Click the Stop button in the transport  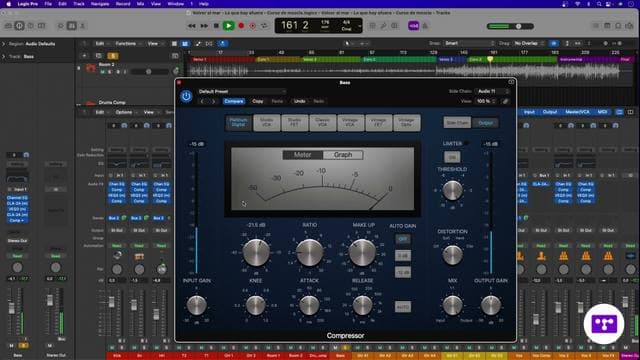tap(216, 26)
